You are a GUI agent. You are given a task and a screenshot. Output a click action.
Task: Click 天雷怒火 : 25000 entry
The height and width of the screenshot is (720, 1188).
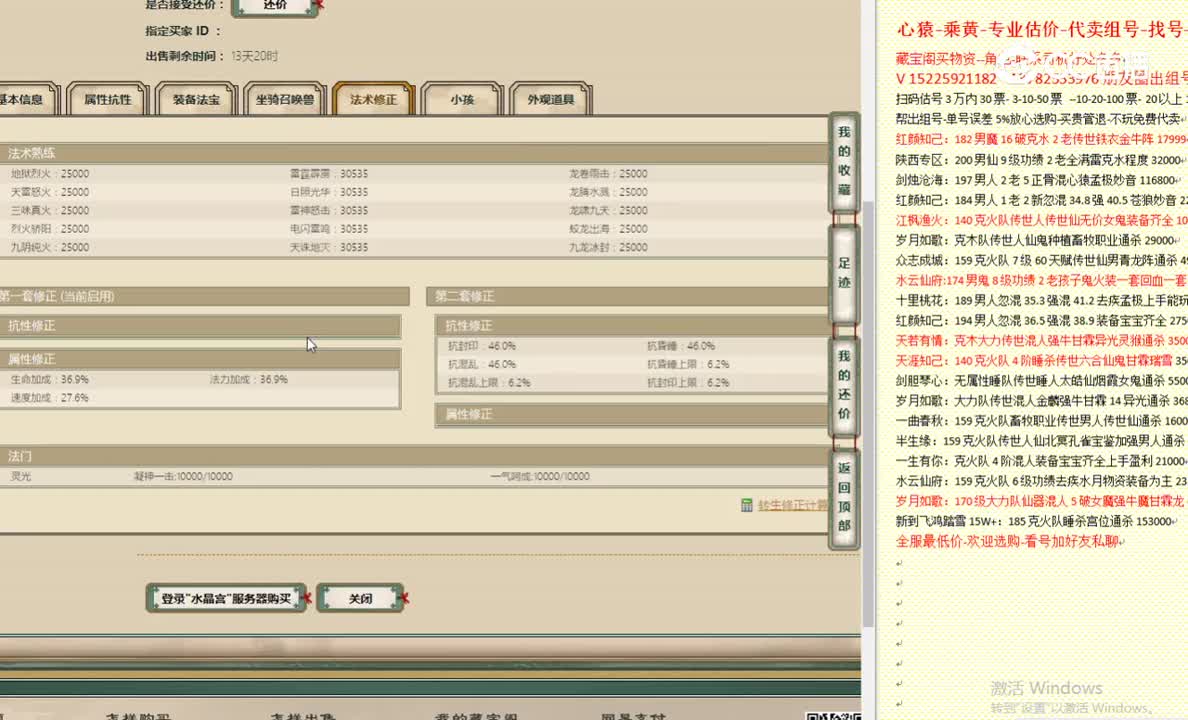(50, 193)
